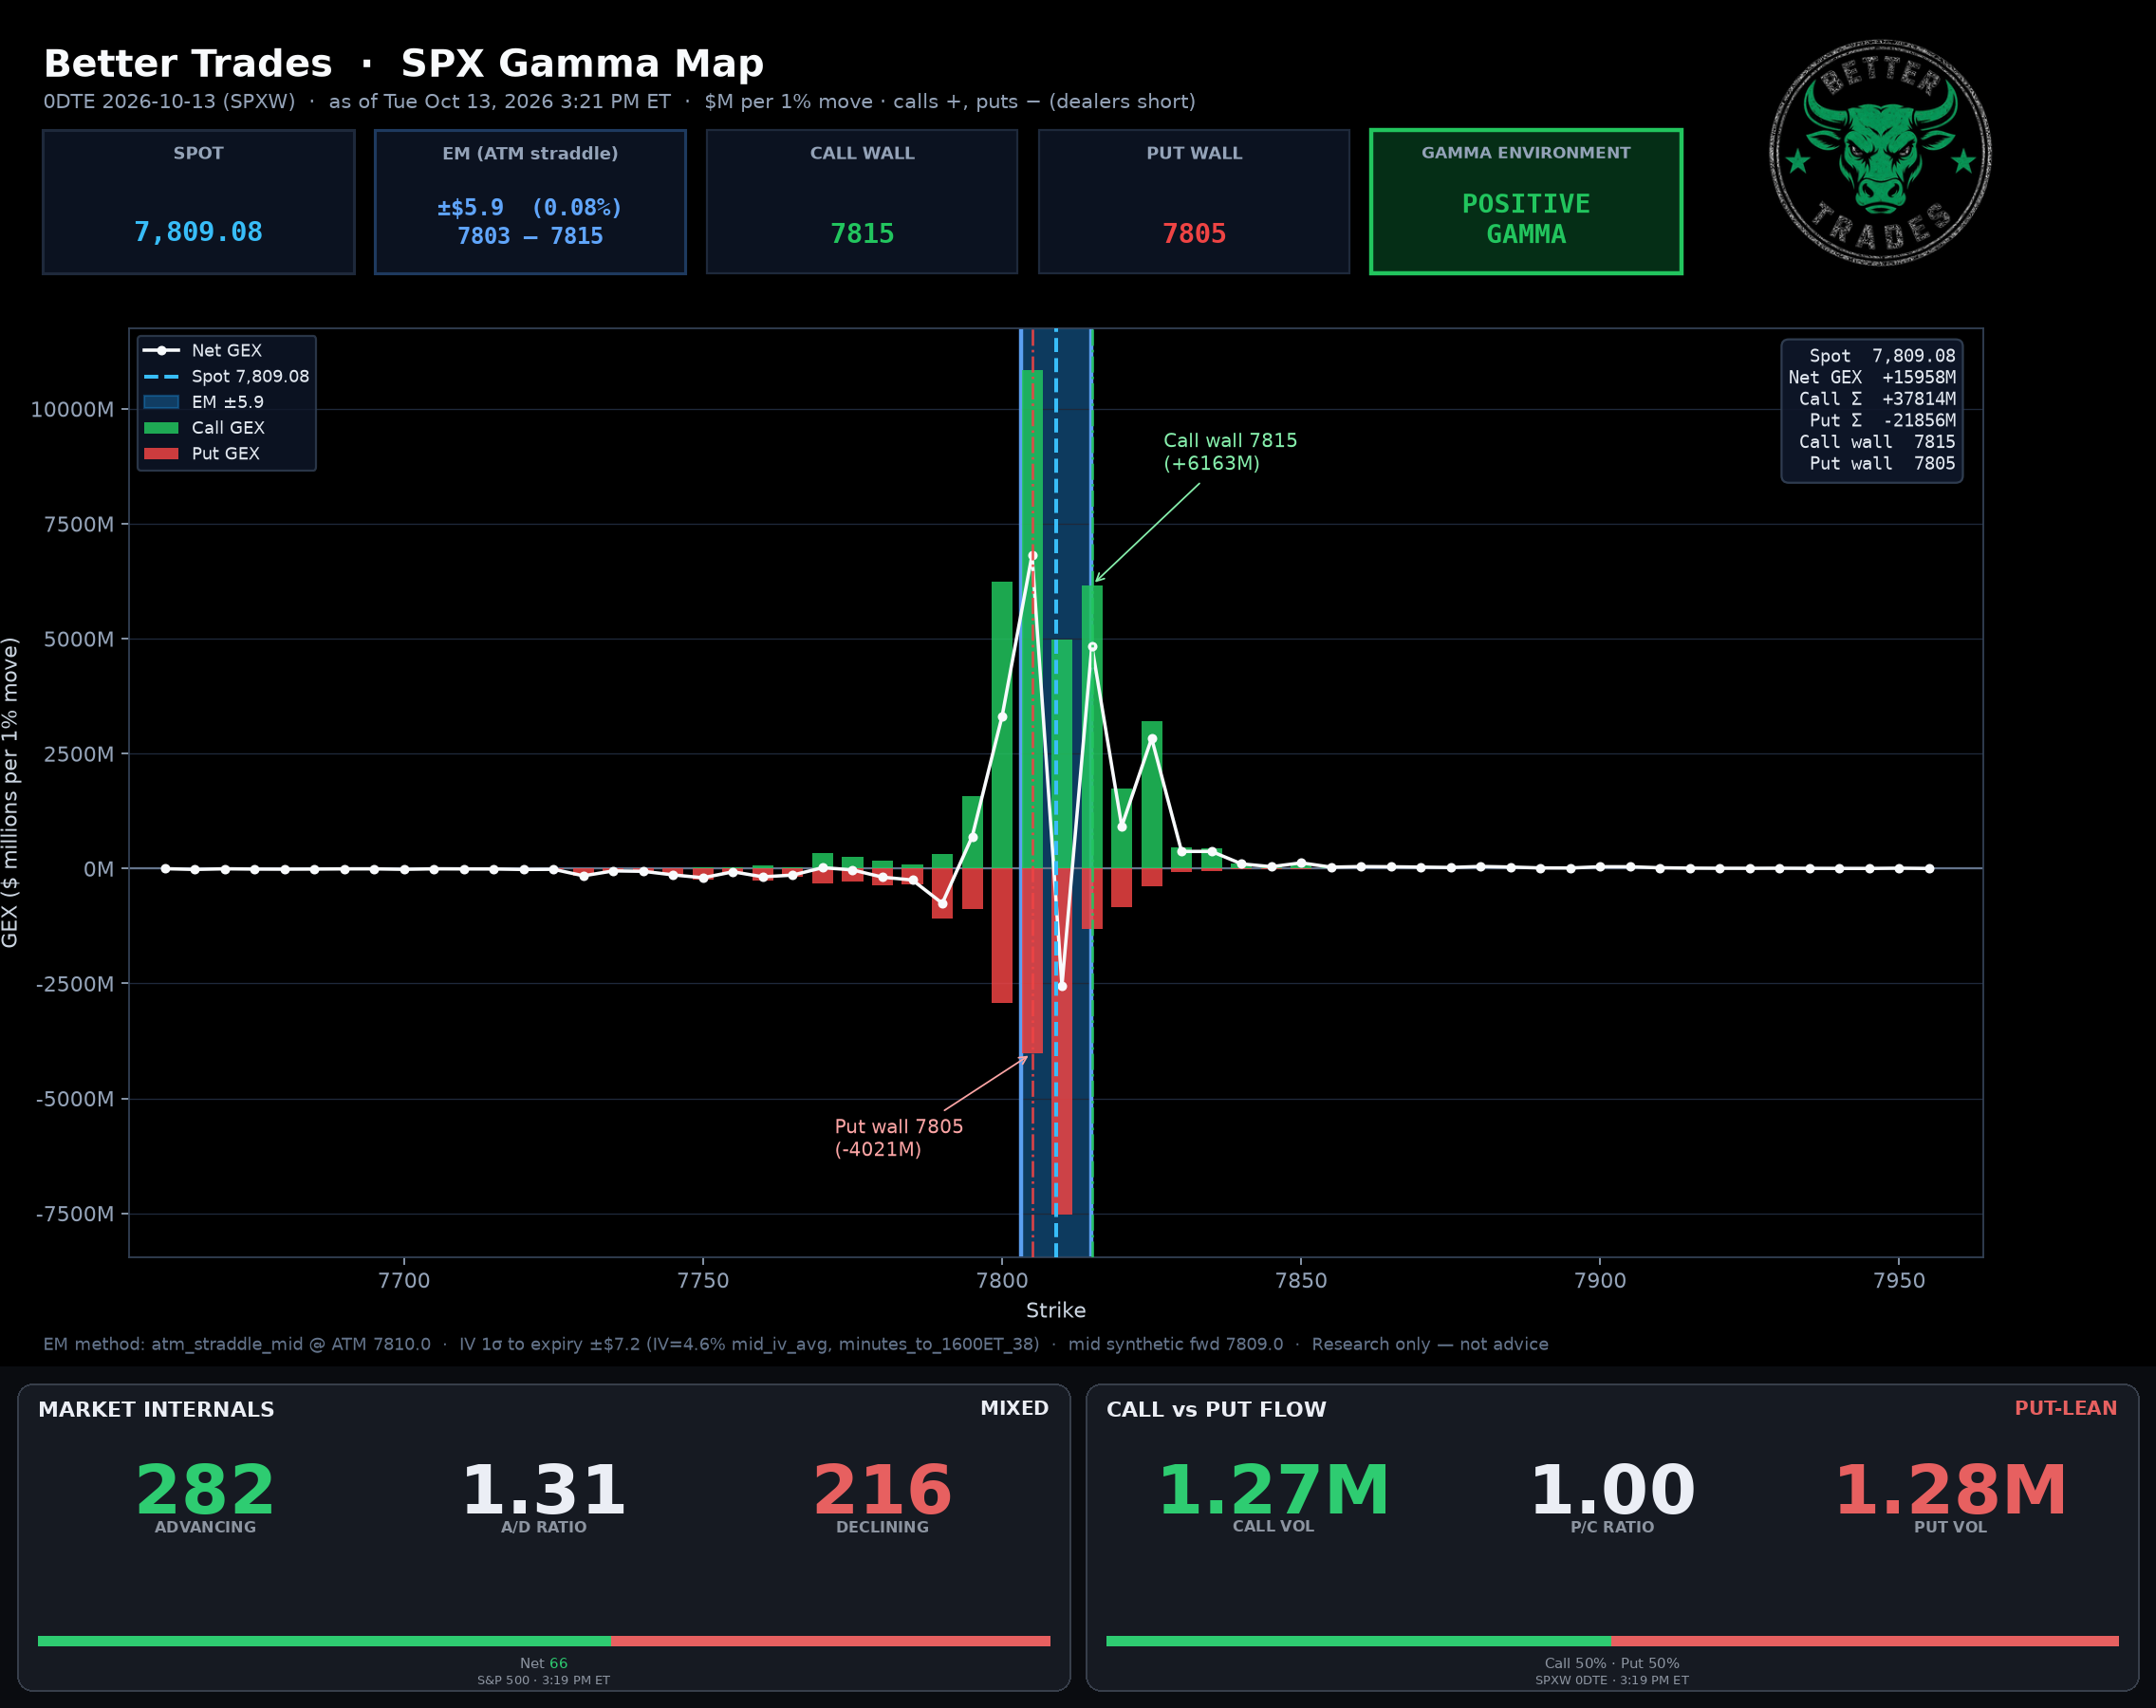Click the 282 ADVANCING value
Image resolution: width=2156 pixels, height=1708 pixels.
(x=205, y=1489)
